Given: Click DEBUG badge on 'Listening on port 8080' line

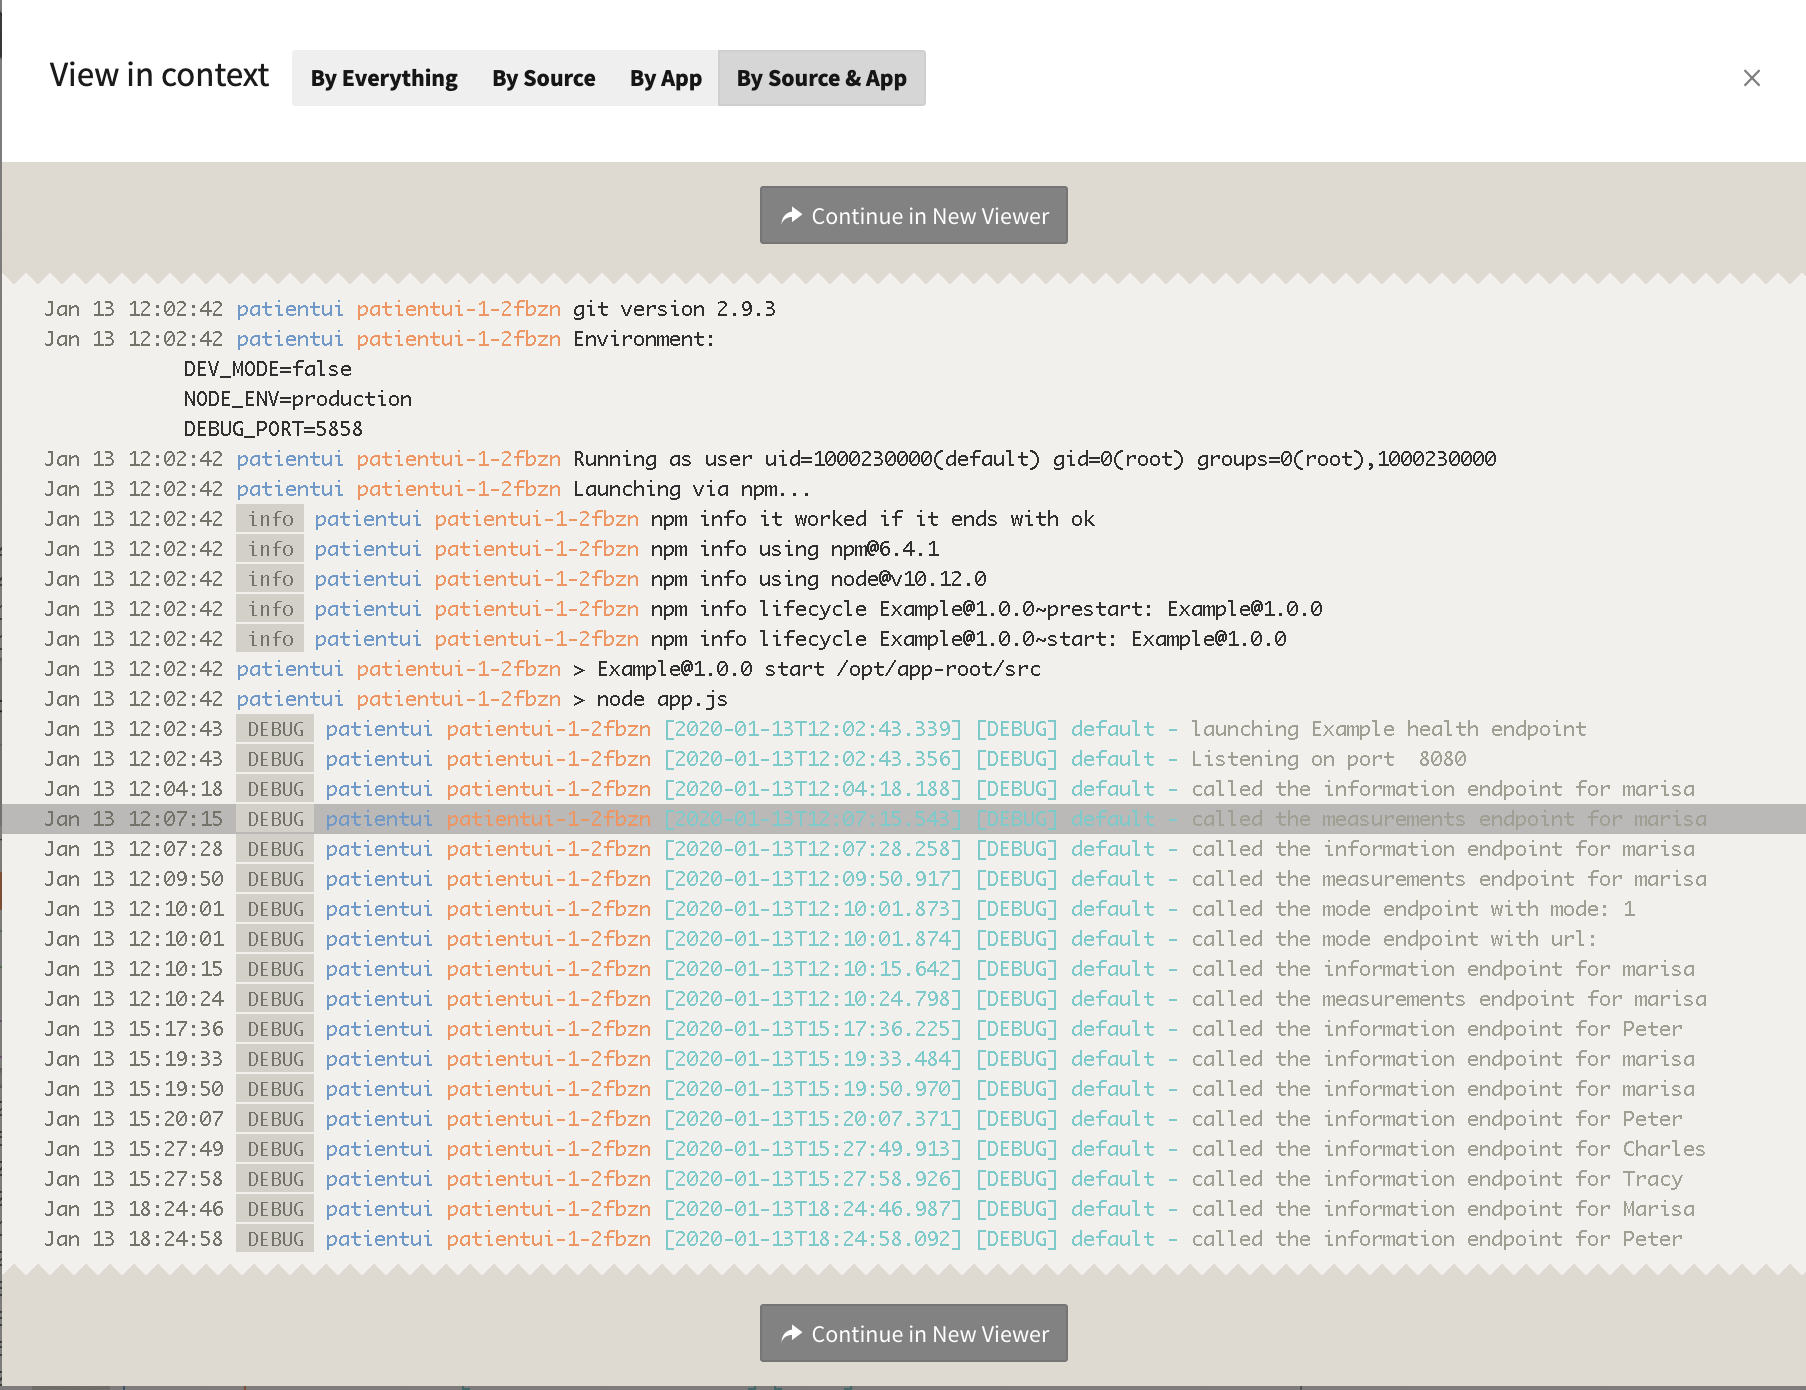Looking at the screenshot, I should pos(275,759).
